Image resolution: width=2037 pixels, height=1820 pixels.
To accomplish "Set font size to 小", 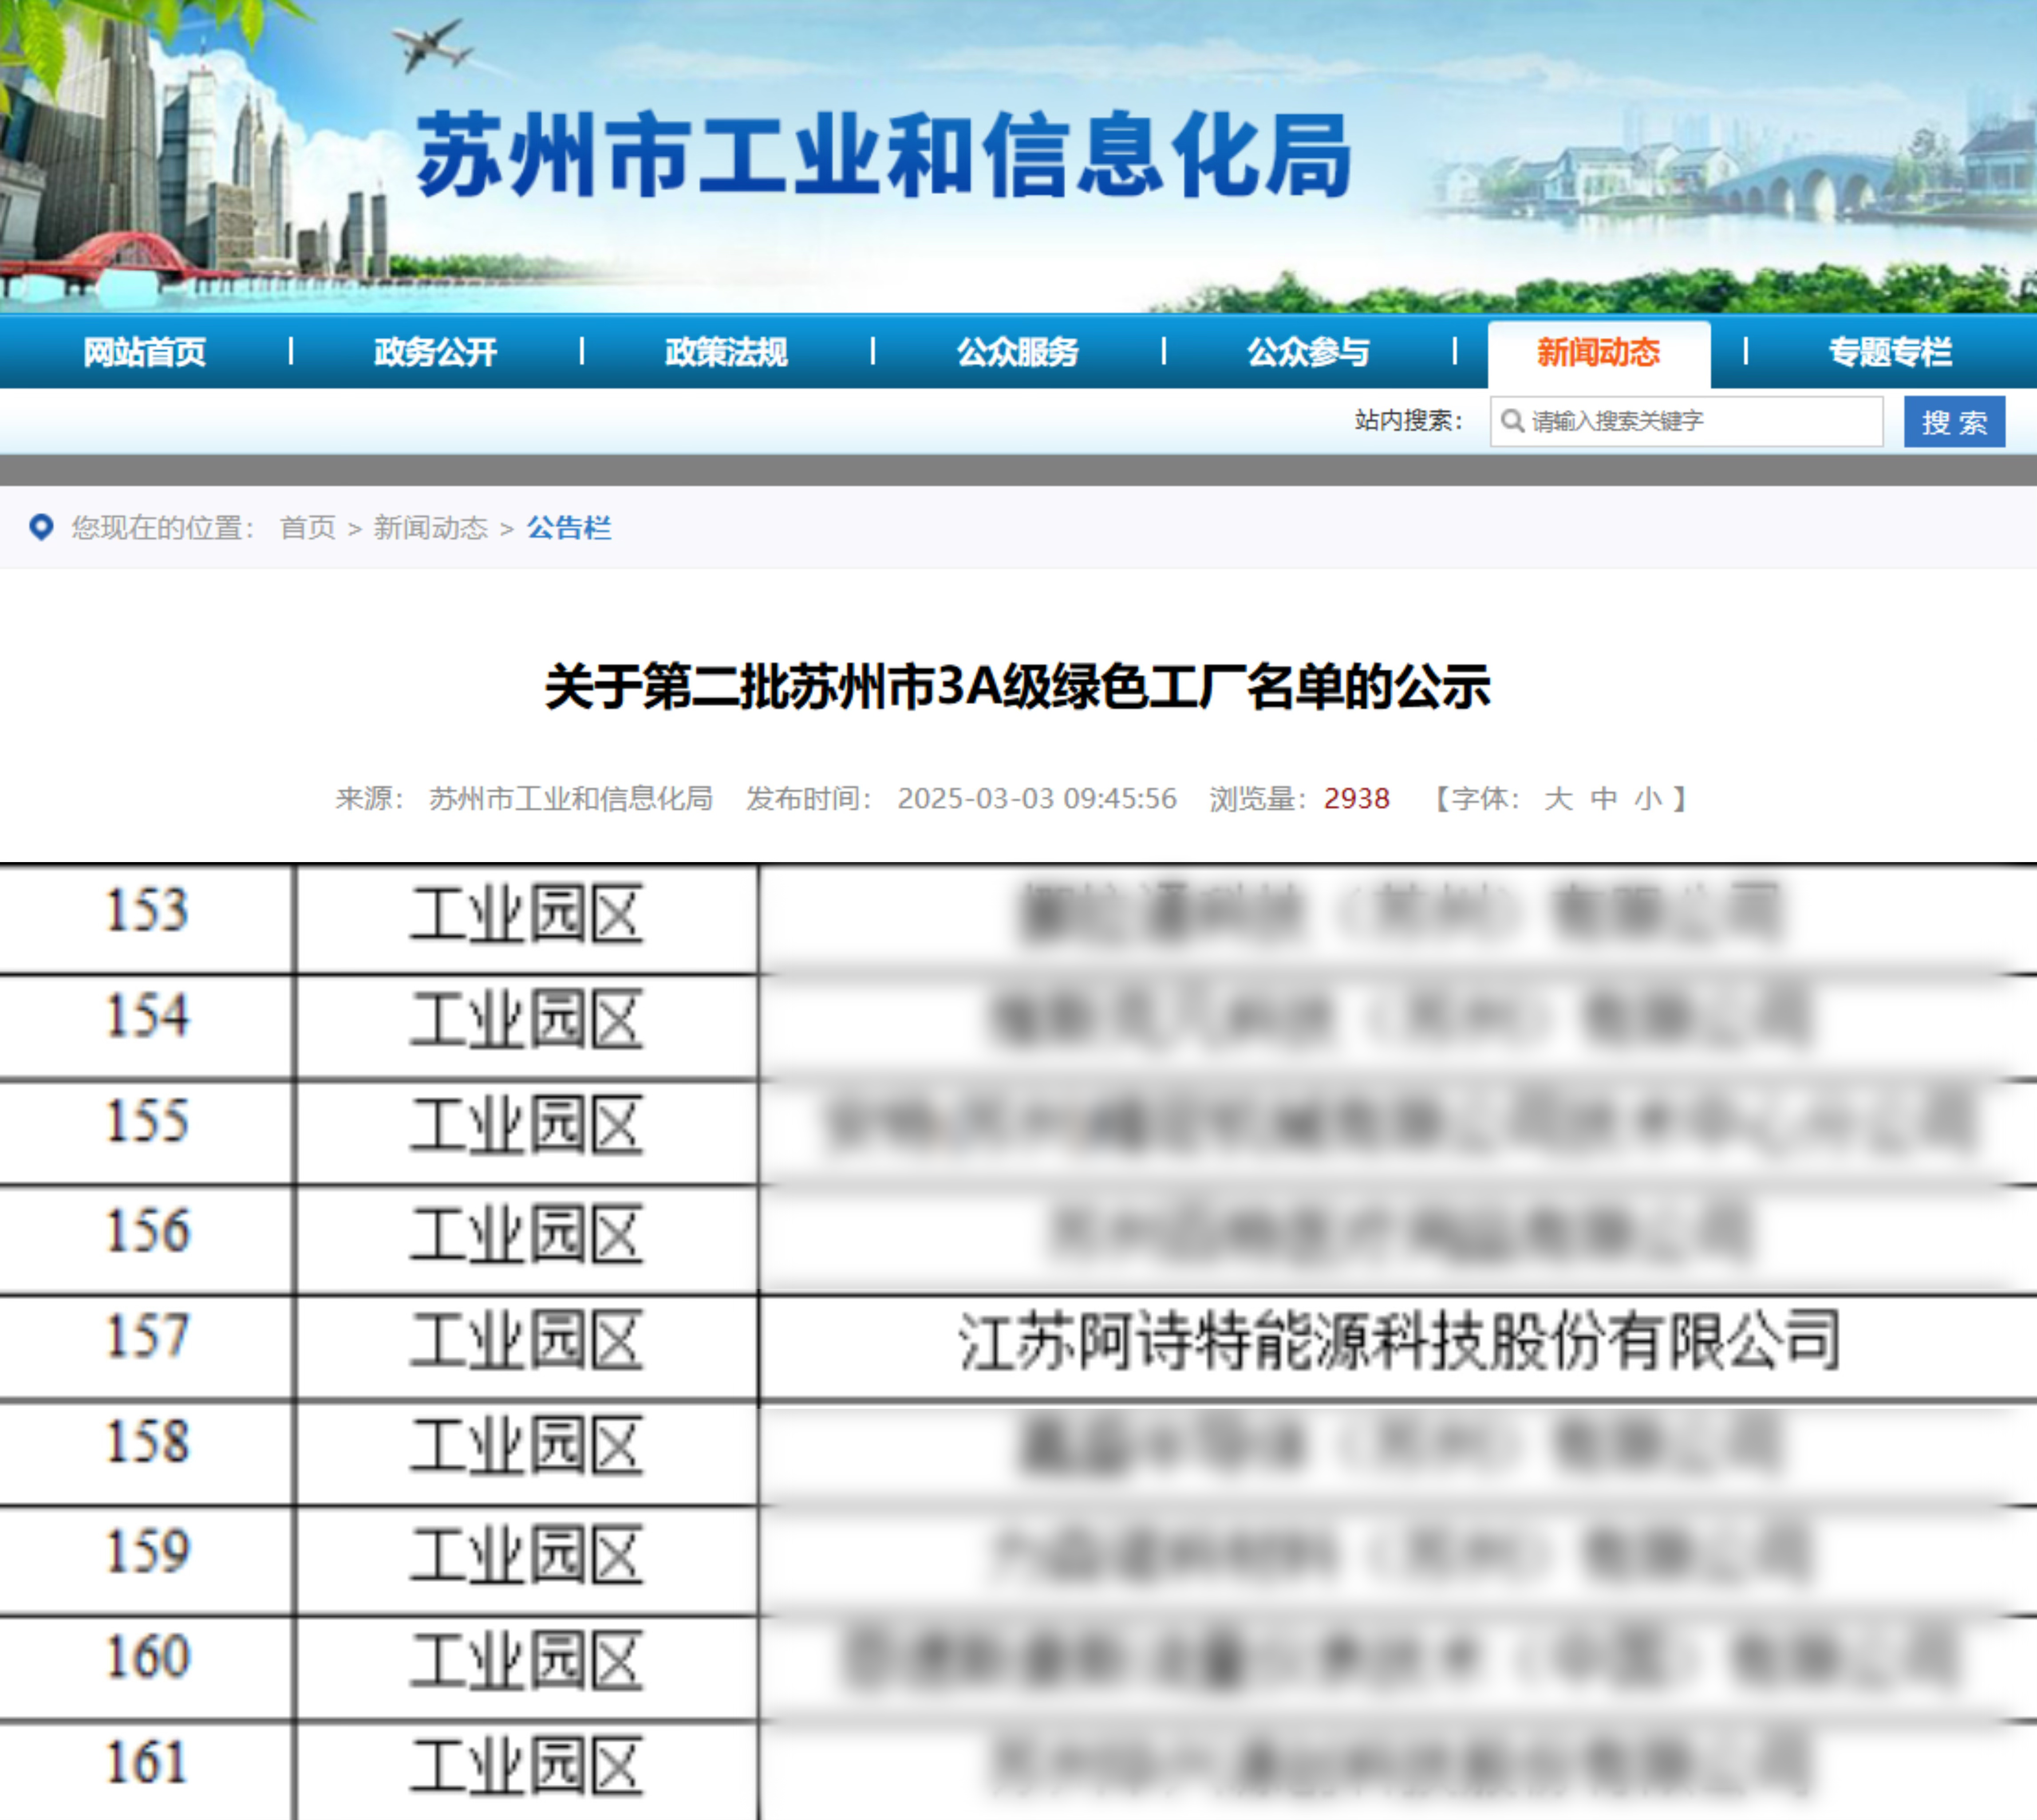I will click(1648, 798).
